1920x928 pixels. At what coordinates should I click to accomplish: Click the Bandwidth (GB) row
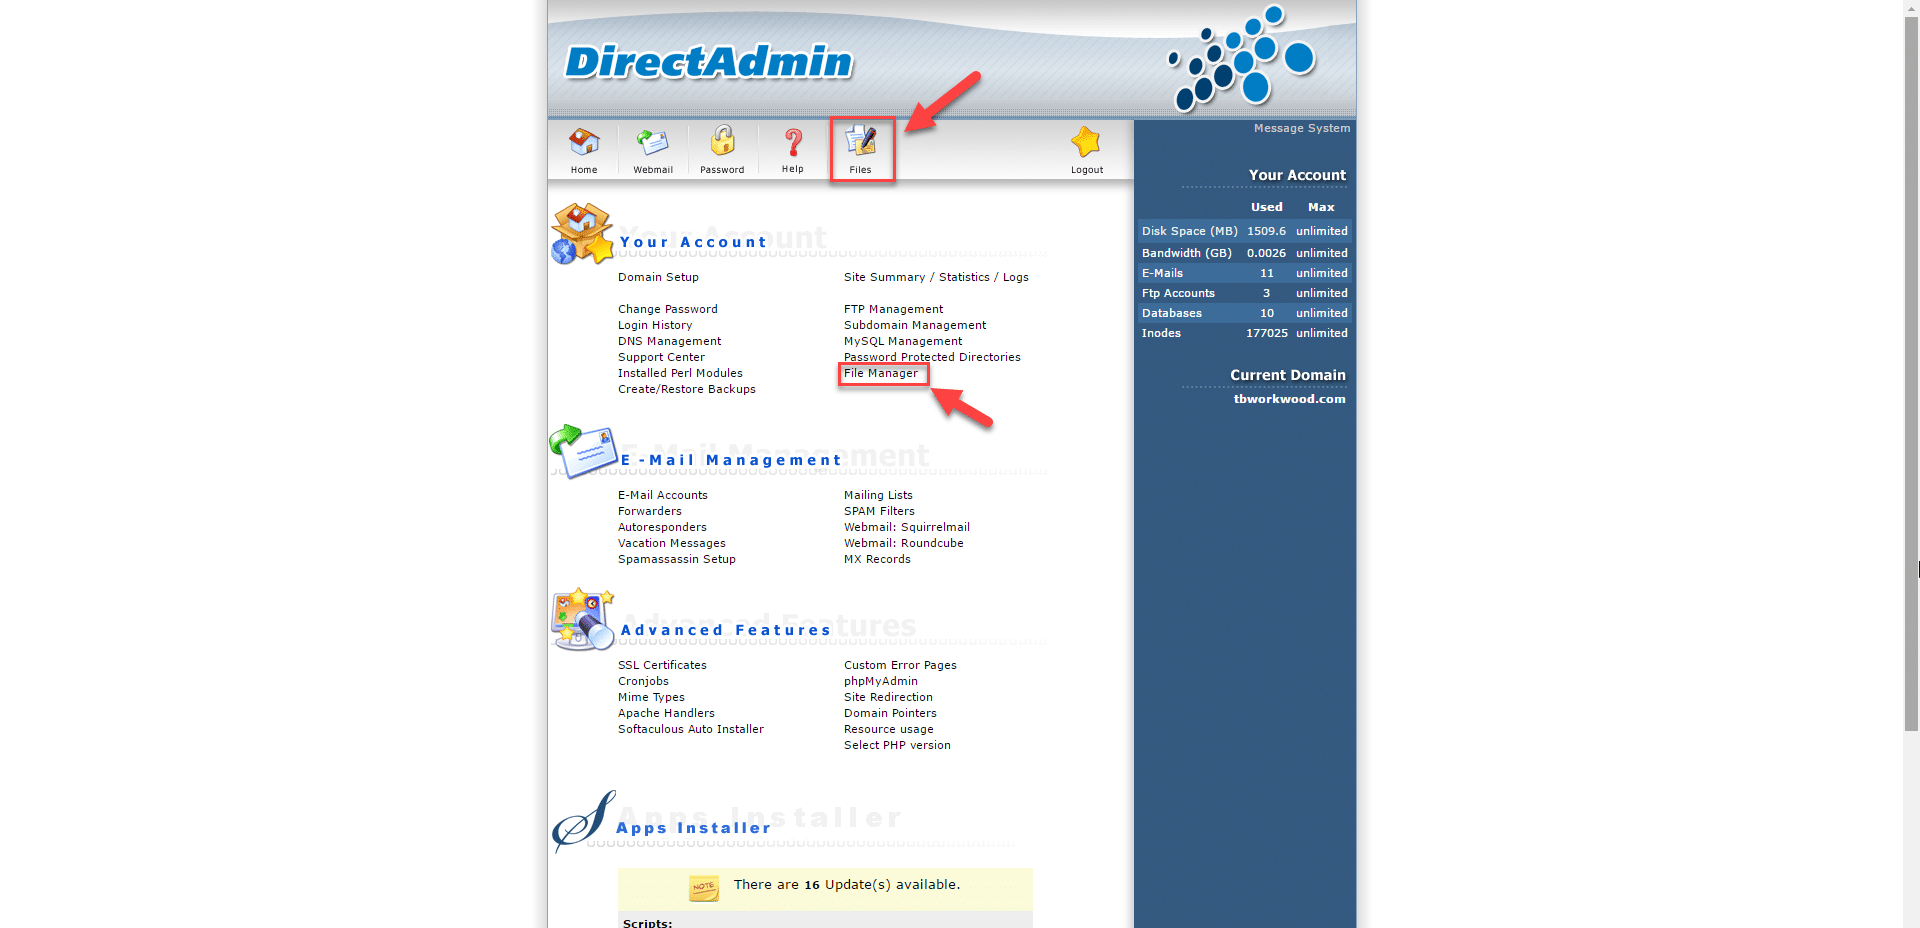point(1244,253)
